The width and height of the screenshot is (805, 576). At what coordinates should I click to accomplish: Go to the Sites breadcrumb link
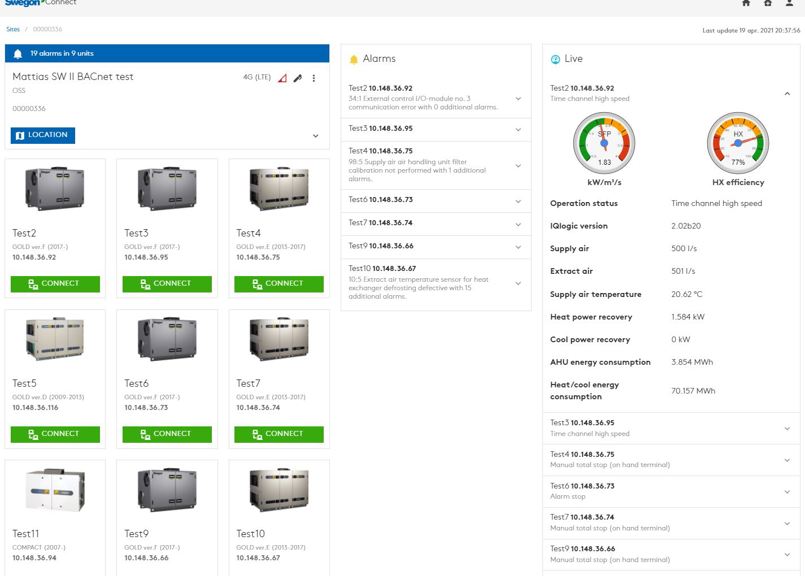tap(13, 29)
